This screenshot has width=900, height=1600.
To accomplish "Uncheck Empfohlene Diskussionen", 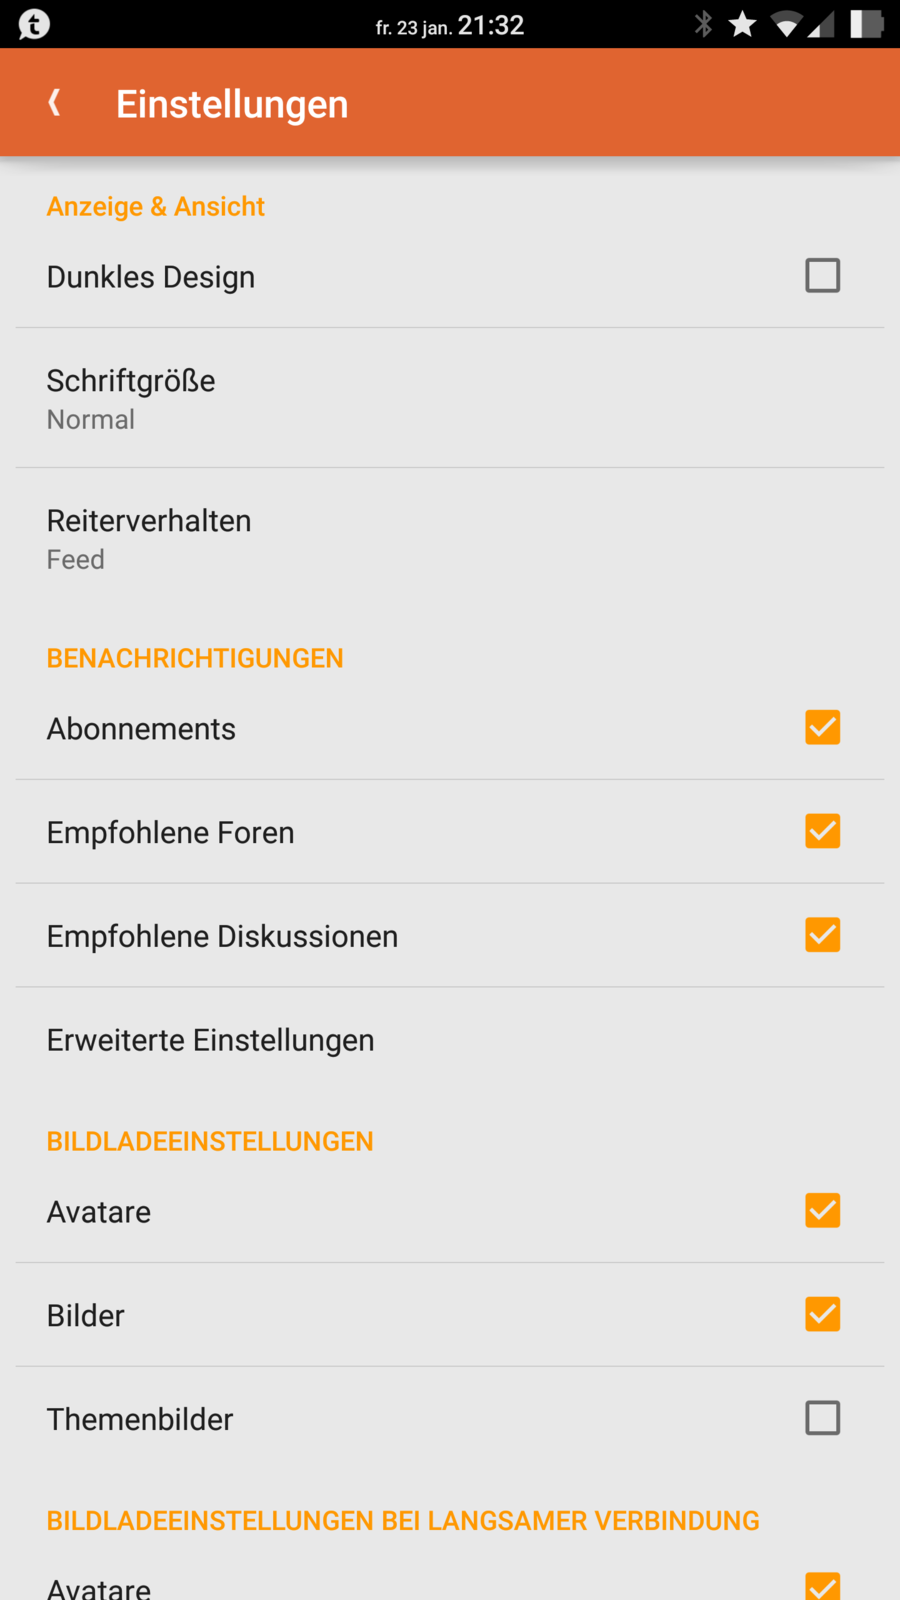I will click(x=822, y=935).
